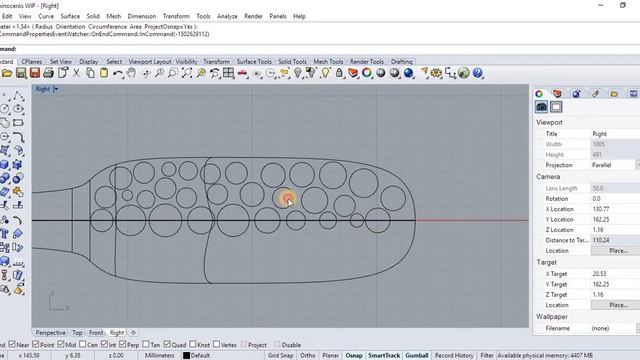Click the red car Named Views icon
The width and height of the screenshot is (640, 360).
point(242,73)
